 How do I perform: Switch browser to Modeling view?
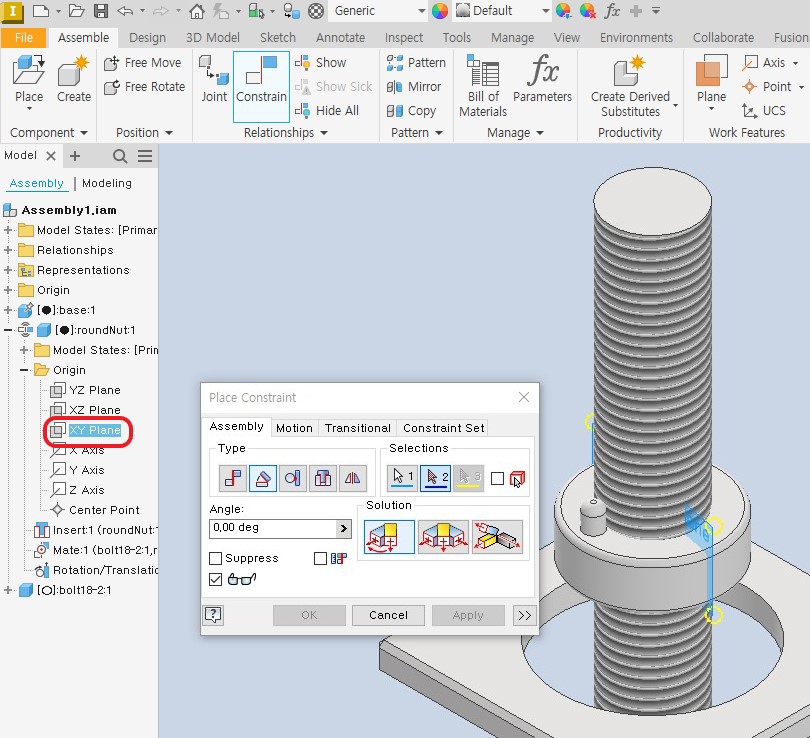click(x=107, y=183)
